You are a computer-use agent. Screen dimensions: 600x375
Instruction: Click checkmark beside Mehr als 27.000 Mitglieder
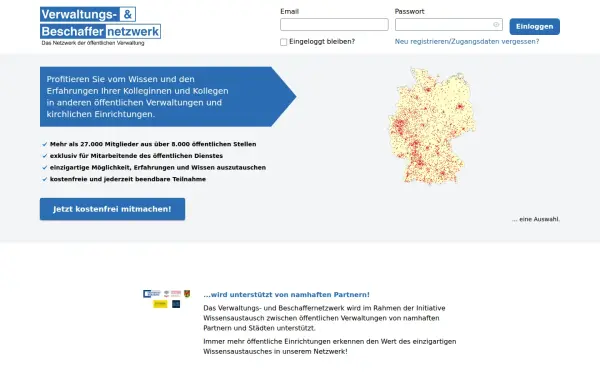pos(45,144)
